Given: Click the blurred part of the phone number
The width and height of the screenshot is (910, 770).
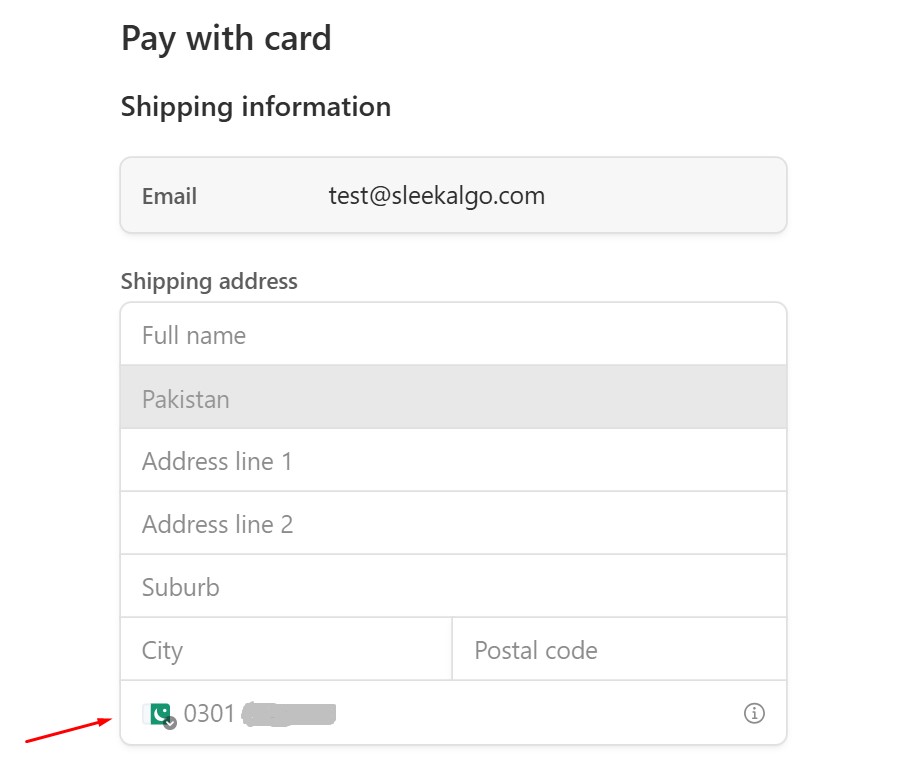Looking at the screenshot, I should (x=290, y=713).
